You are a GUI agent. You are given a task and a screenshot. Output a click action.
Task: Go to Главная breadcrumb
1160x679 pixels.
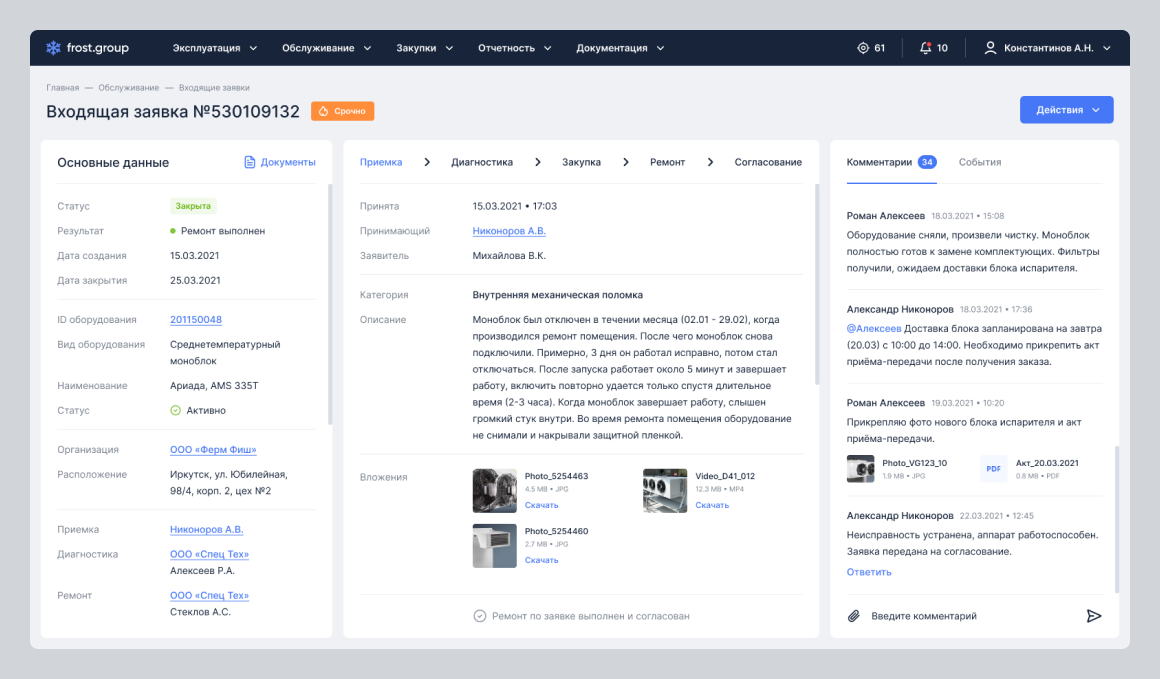point(62,87)
